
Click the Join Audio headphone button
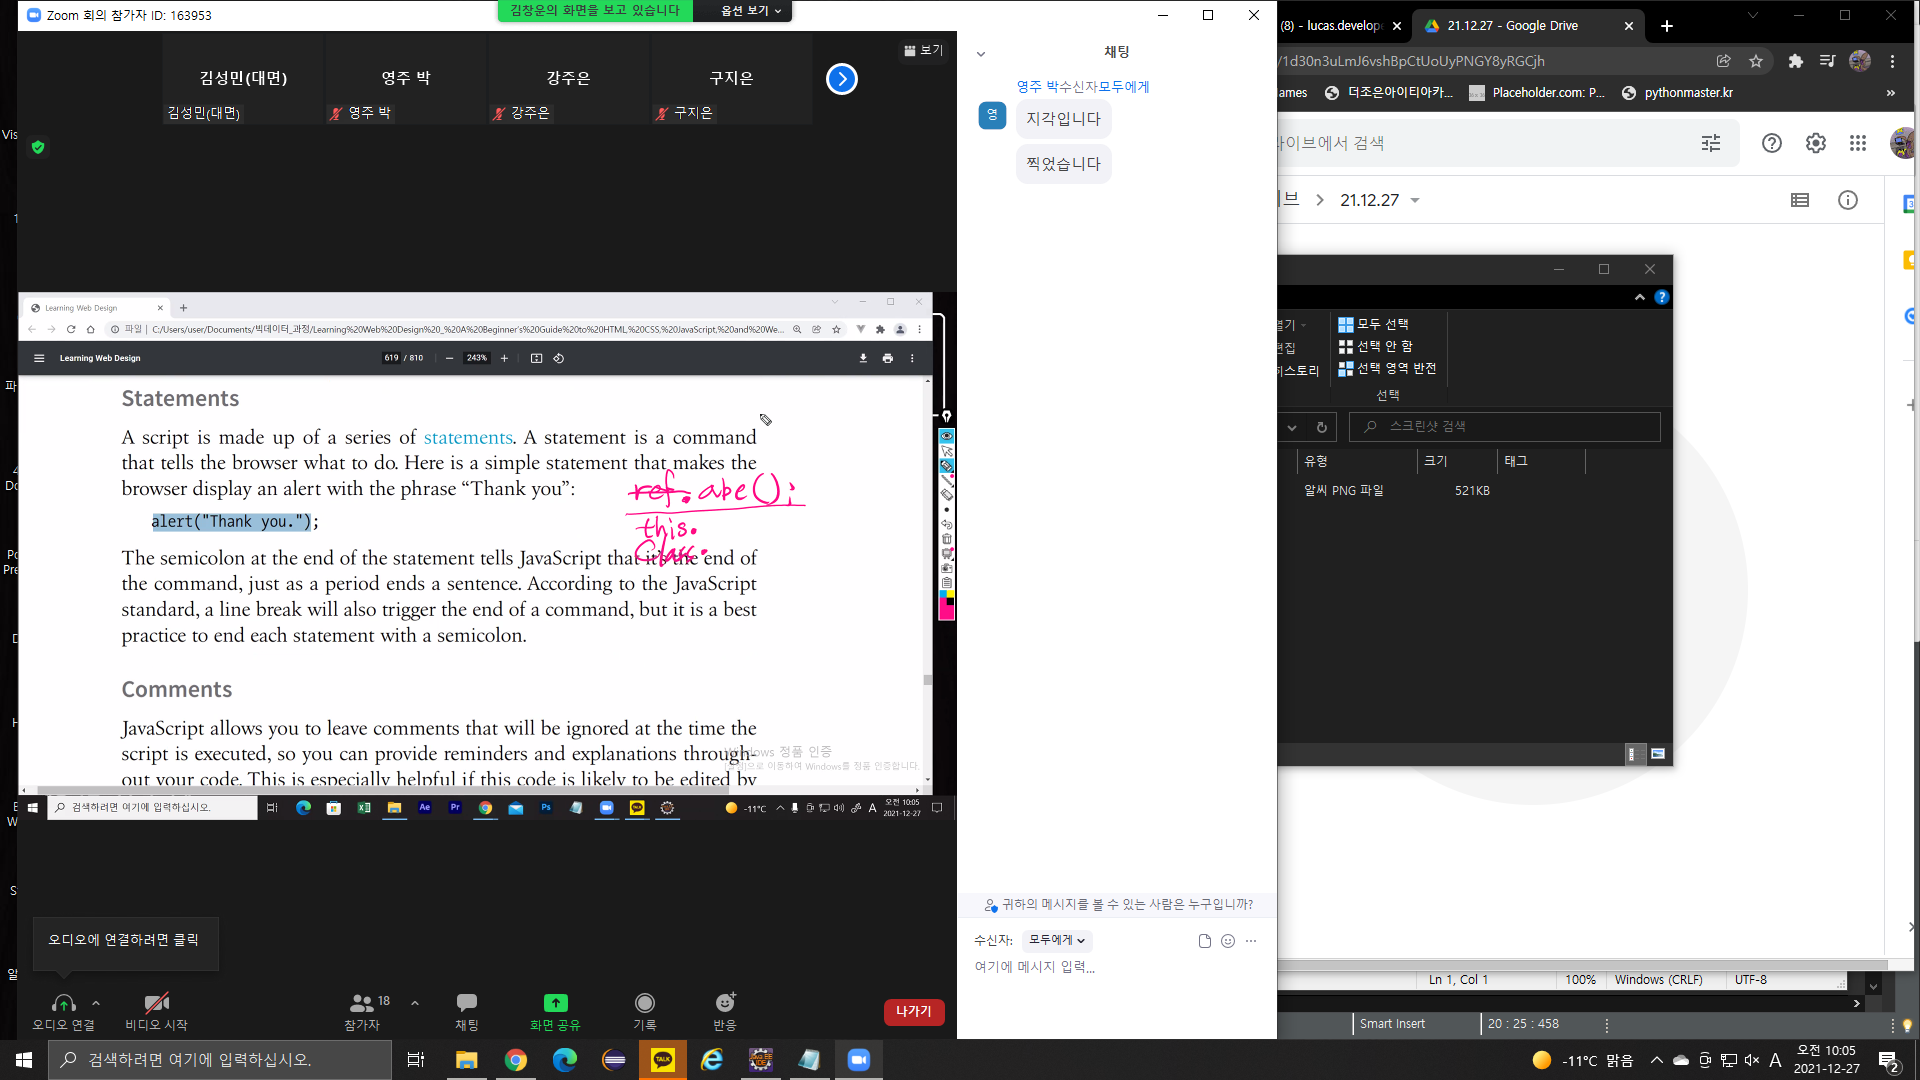click(63, 1003)
